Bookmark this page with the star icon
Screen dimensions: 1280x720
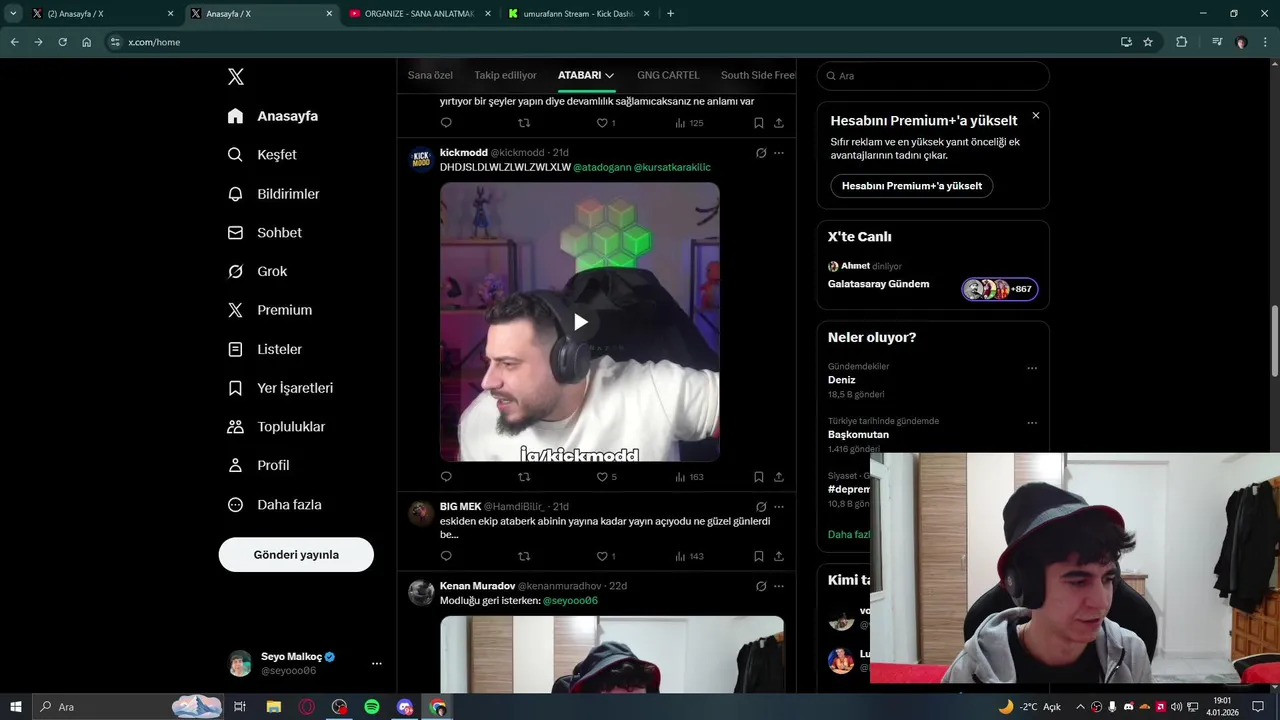1148,42
